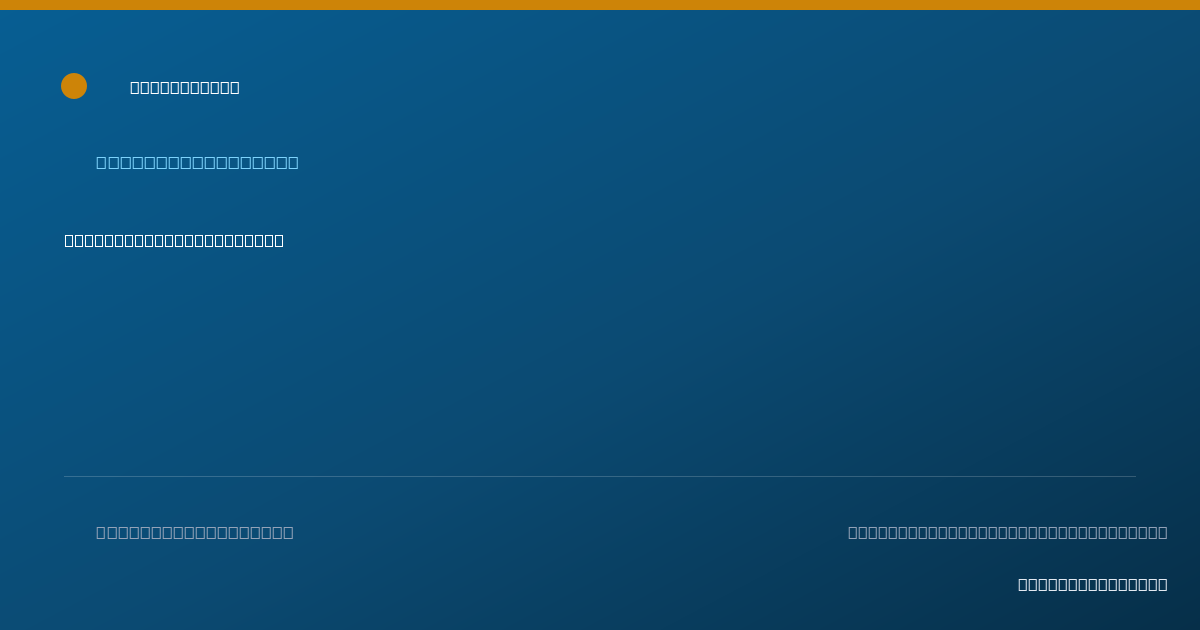
Task: Click the longest gray text line
Action: (x=1008, y=532)
